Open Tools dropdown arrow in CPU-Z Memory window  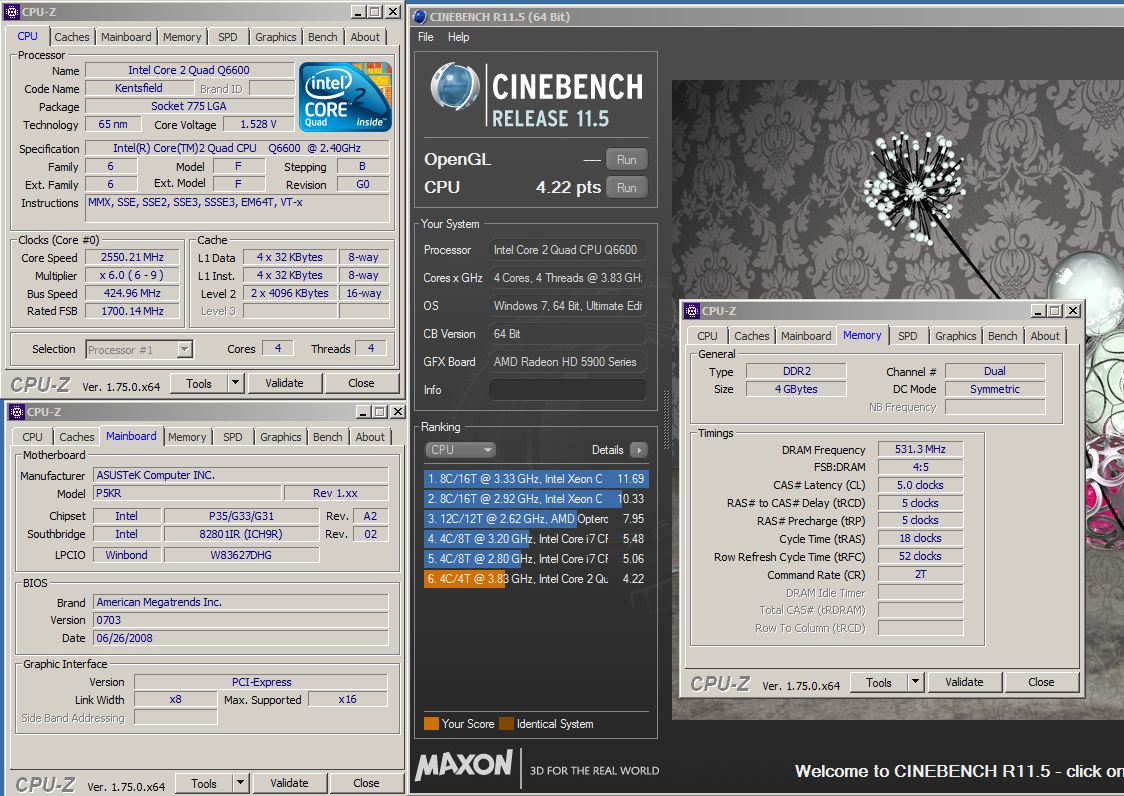pos(915,682)
